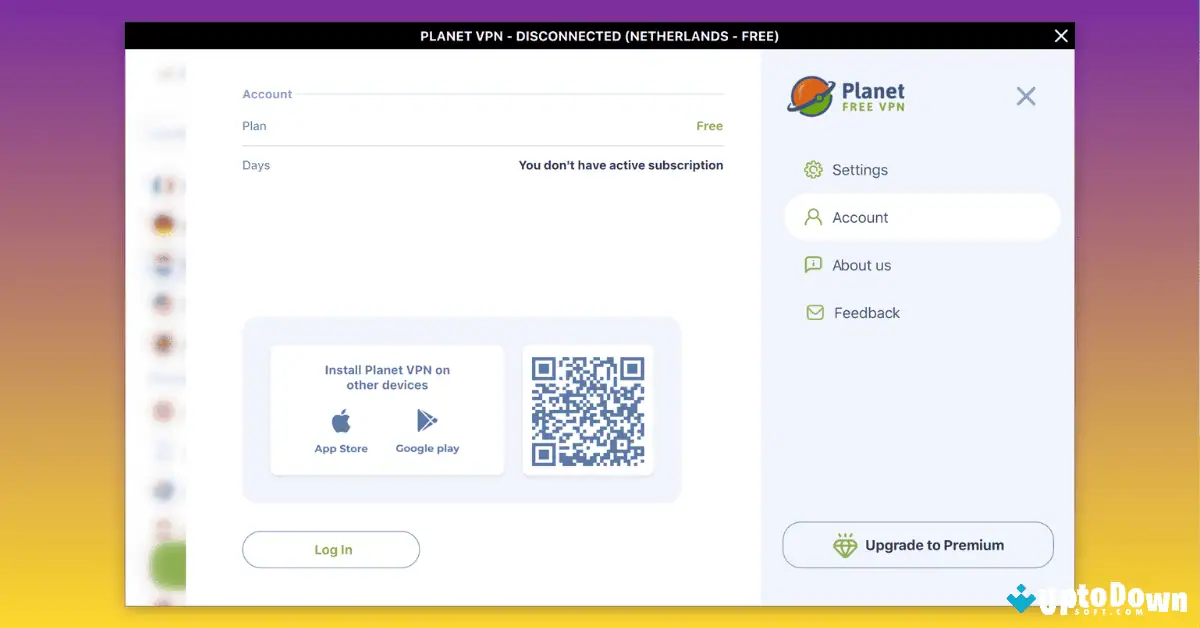Click Upgrade to Premium
Viewport: 1200px width, 628px height.
tap(917, 545)
